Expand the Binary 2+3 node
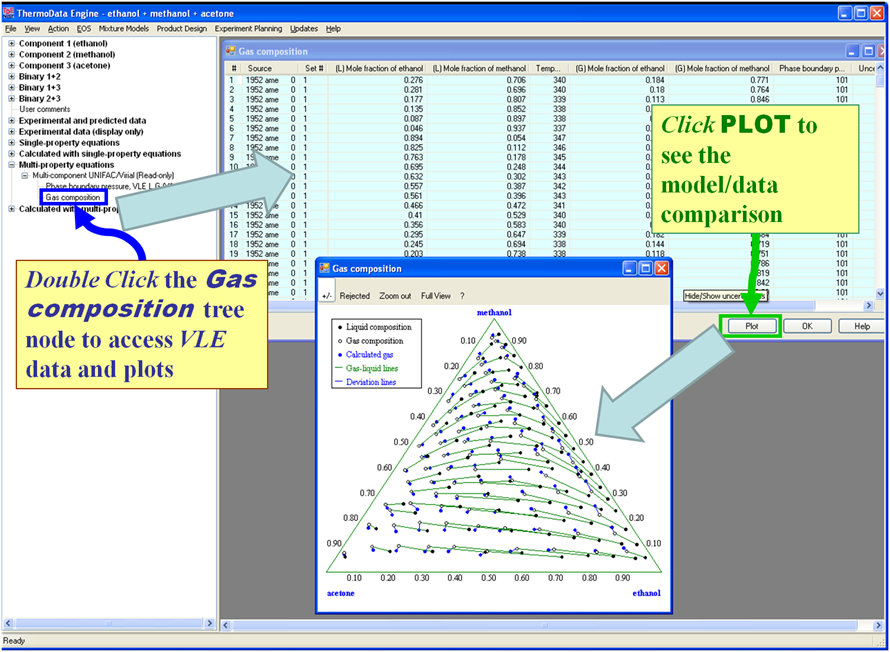 click(x=11, y=98)
